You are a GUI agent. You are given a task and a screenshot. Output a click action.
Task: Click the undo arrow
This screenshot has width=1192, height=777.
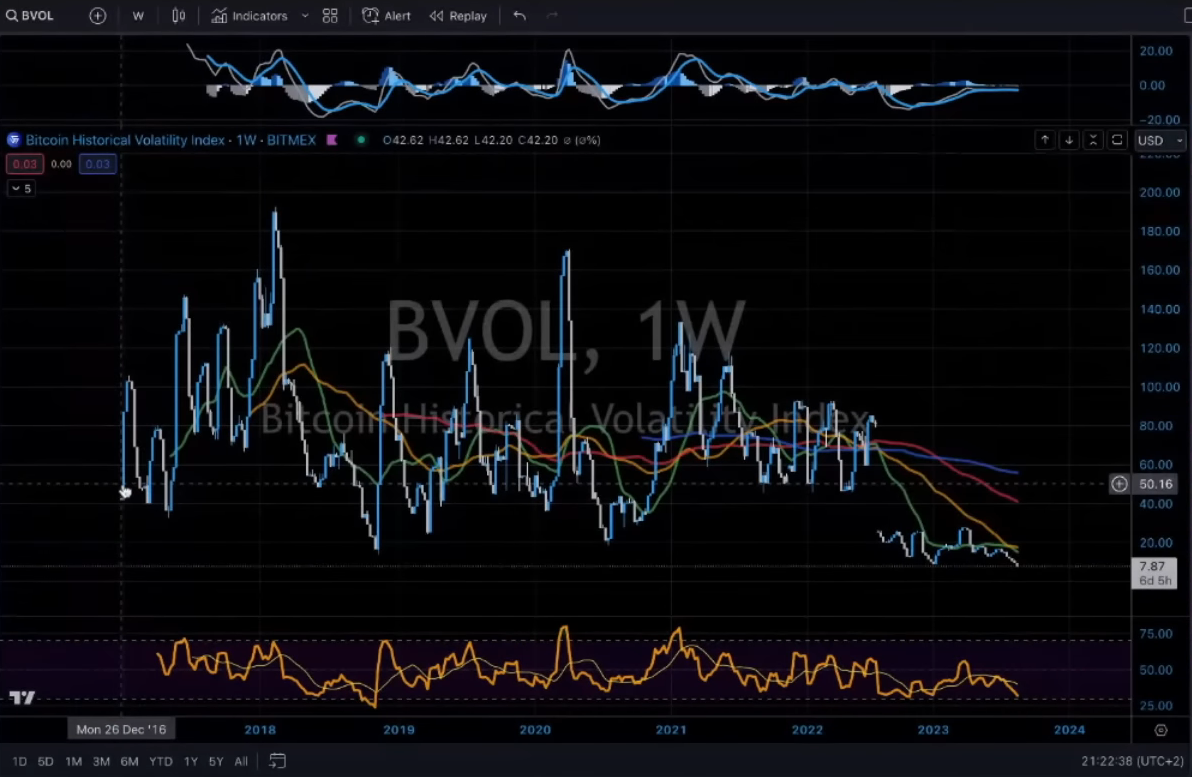[519, 16]
